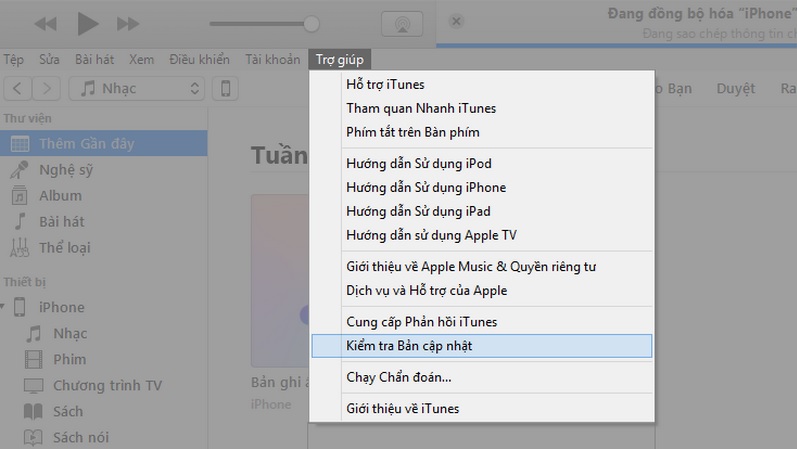This screenshot has width=797, height=449.
Task: Choose Hướng dẫn Sử dụng iPhone
Action: [482, 188]
